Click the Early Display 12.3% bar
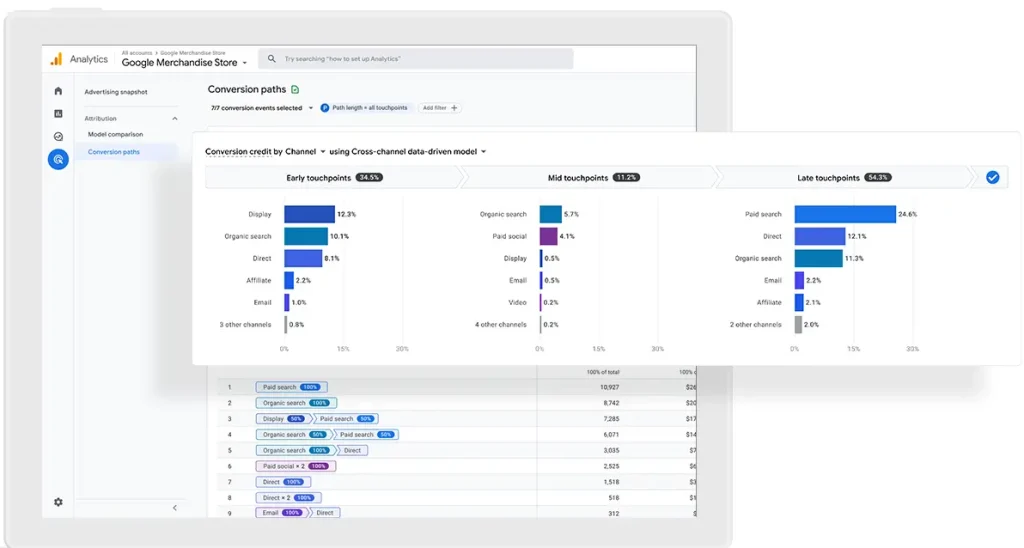This screenshot has height=548, width=1024. pyautogui.click(x=310, y=214)
